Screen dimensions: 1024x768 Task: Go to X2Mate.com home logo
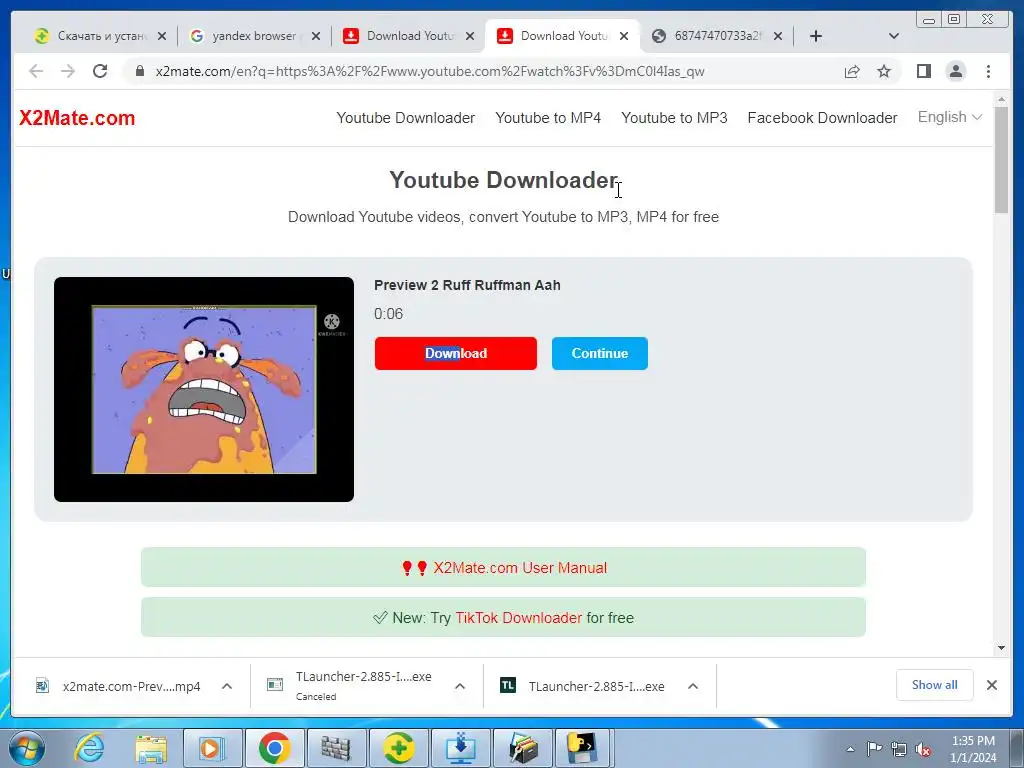pos(77,118)
